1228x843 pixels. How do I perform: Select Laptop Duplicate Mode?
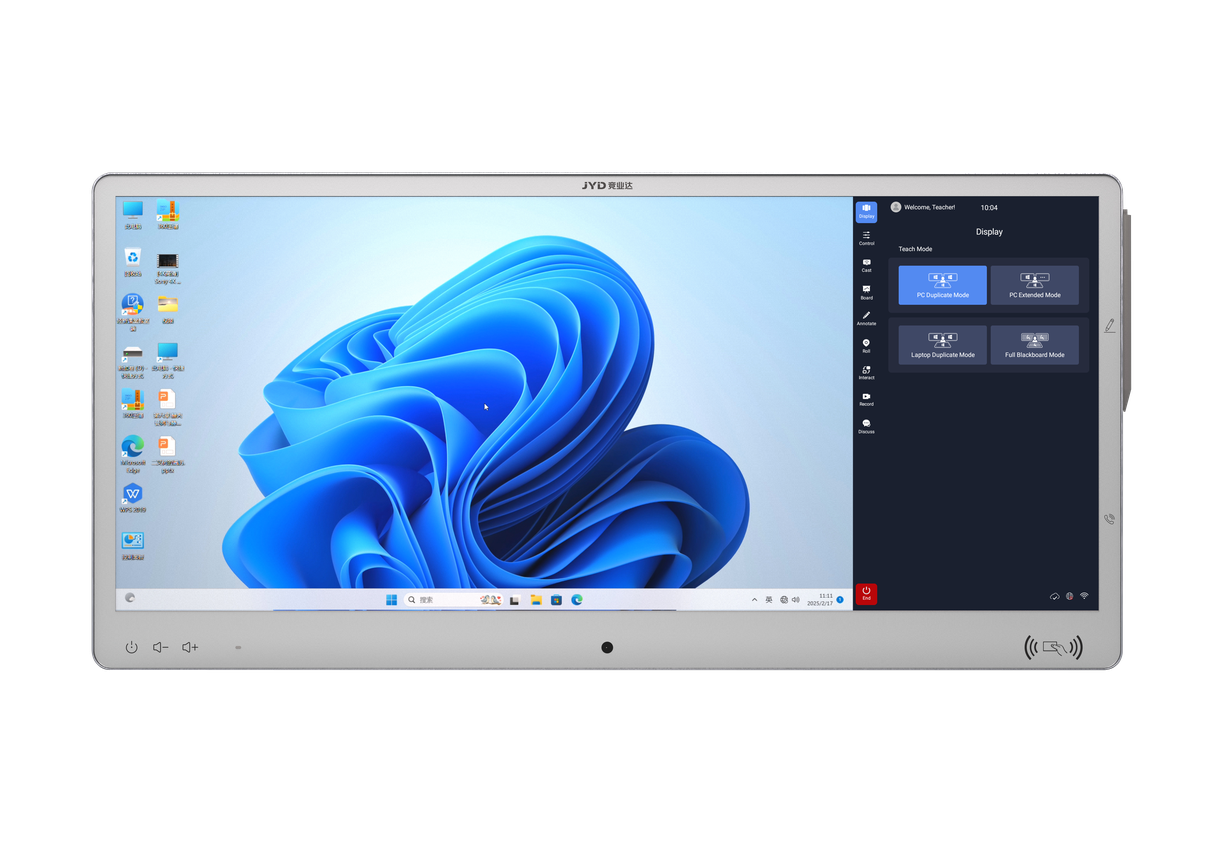[x=942, y=345]
